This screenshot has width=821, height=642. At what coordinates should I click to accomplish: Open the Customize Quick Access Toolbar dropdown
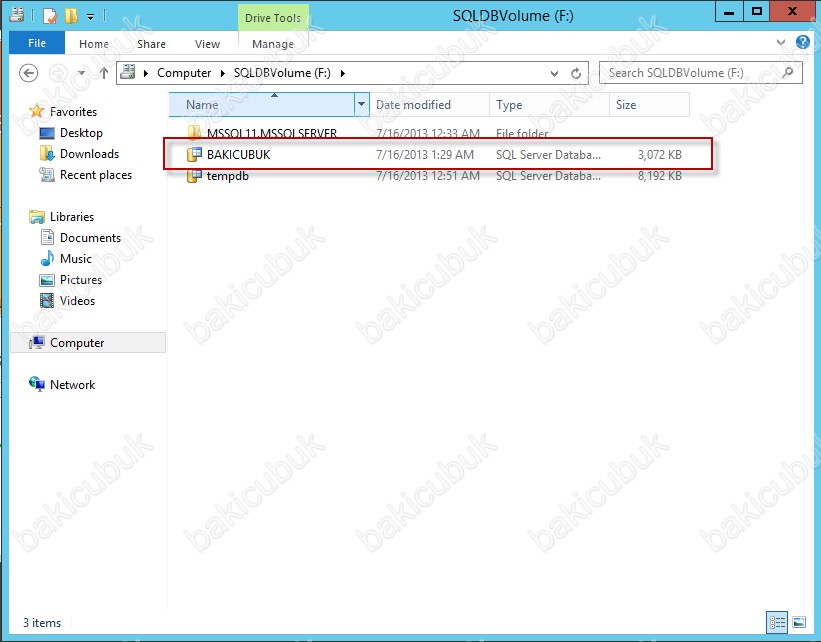point(91,17)
